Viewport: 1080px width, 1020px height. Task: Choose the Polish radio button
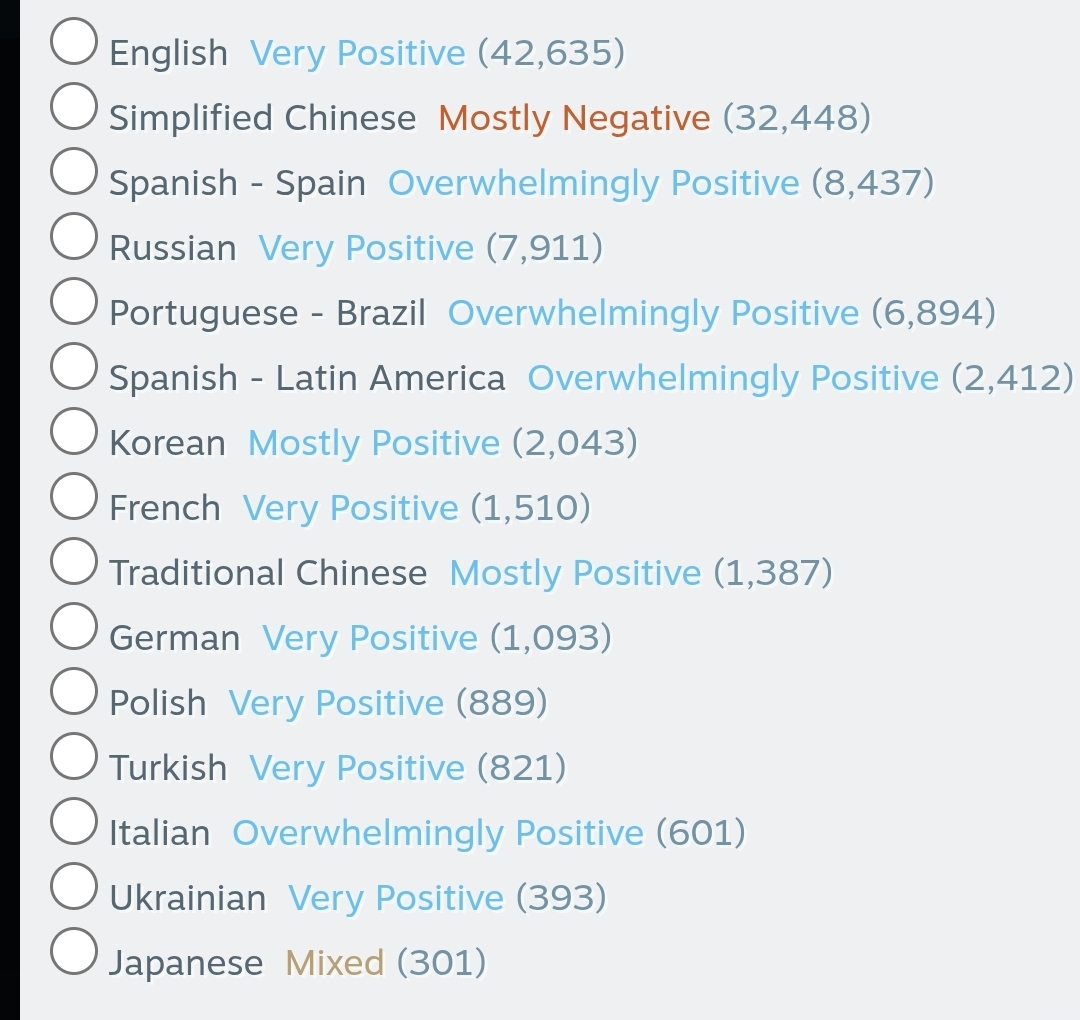point(74,691)
